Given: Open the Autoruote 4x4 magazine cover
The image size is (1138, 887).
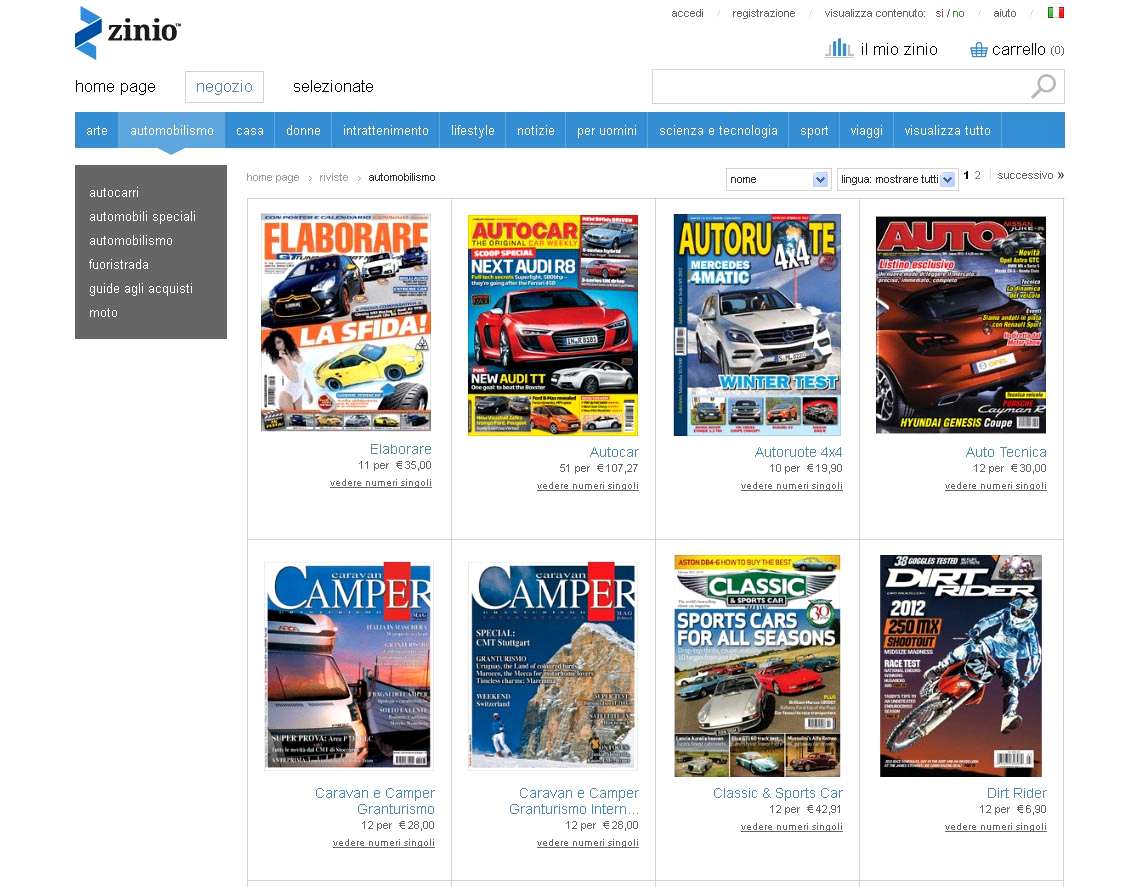Looking at the screenshot, I should (757, 325).
